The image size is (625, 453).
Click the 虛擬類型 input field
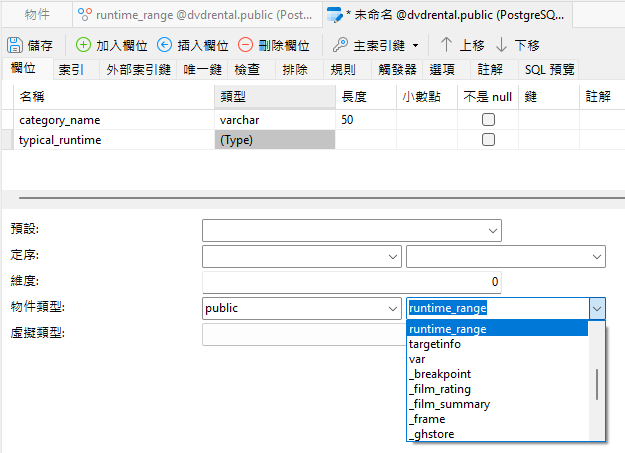click(x=304, y=334)
